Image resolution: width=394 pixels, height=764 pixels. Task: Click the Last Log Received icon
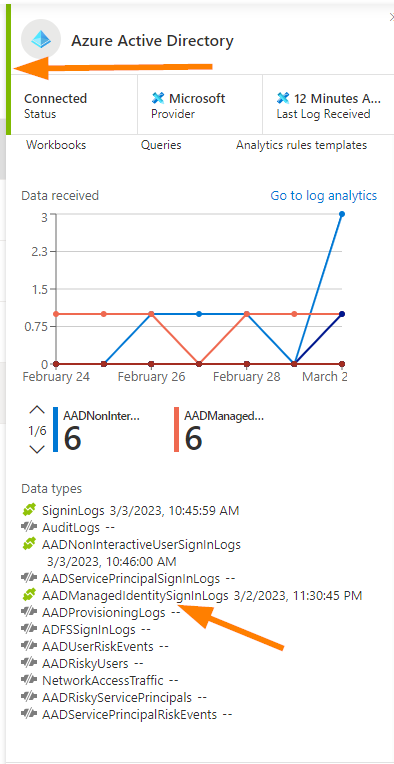pyautogui.click(x=283, y=98)
